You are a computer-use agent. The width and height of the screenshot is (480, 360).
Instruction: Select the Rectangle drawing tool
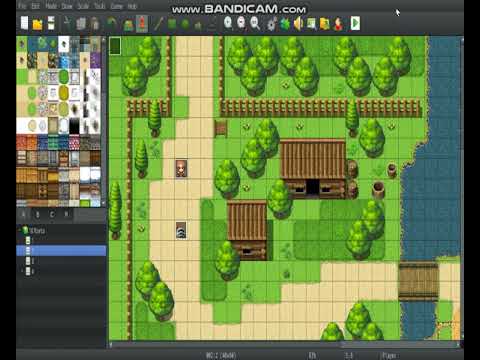tap(172, 24)
